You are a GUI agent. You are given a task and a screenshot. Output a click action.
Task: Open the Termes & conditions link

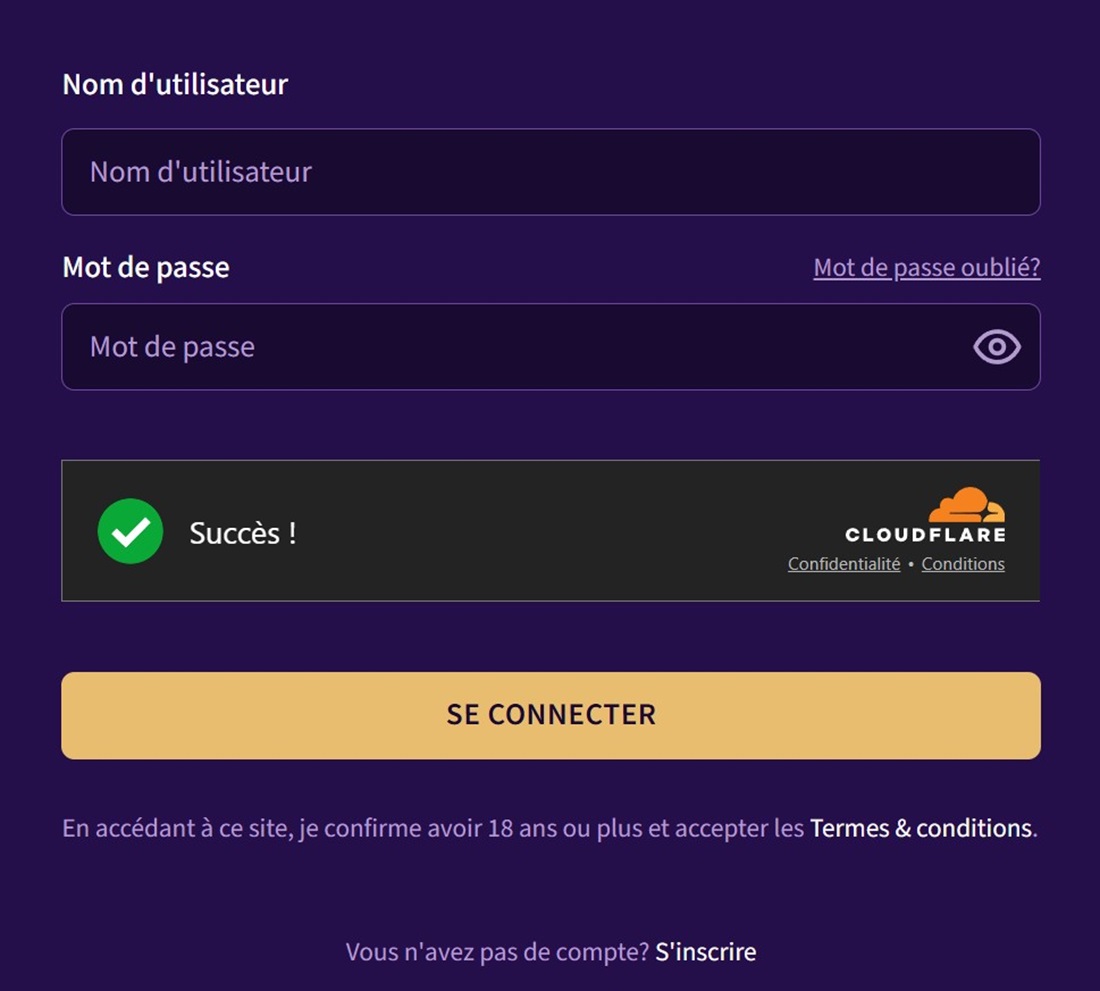[920, 828]
